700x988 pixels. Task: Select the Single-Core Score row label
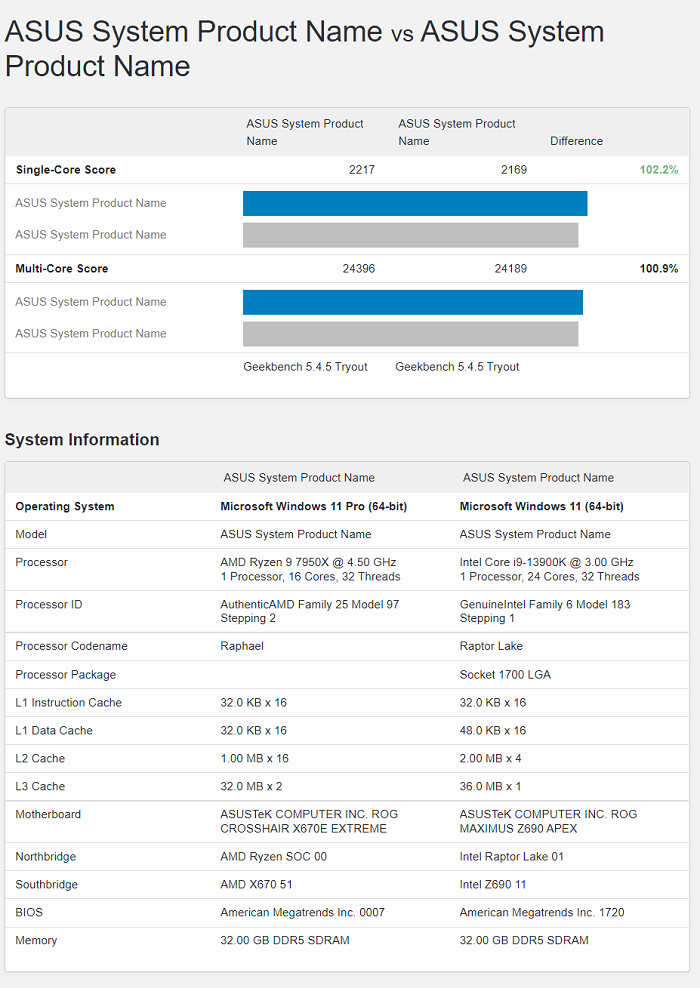click(x=66, y=170)
